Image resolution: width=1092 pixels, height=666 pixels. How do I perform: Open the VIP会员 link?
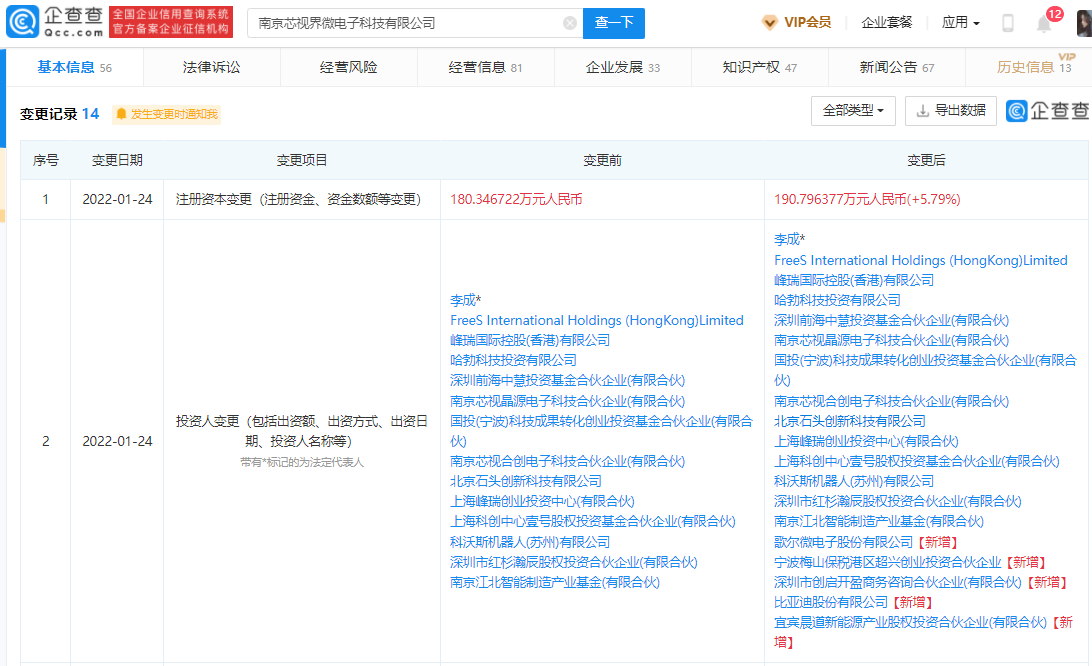pos(807,22)
